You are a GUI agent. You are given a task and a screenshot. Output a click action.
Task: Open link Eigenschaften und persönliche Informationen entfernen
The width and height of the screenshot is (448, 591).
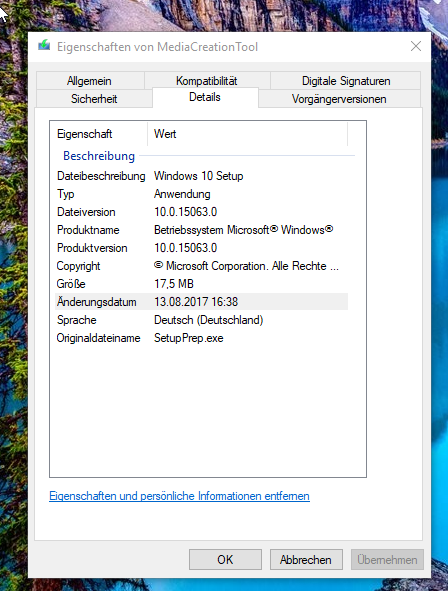coord(179,496)
